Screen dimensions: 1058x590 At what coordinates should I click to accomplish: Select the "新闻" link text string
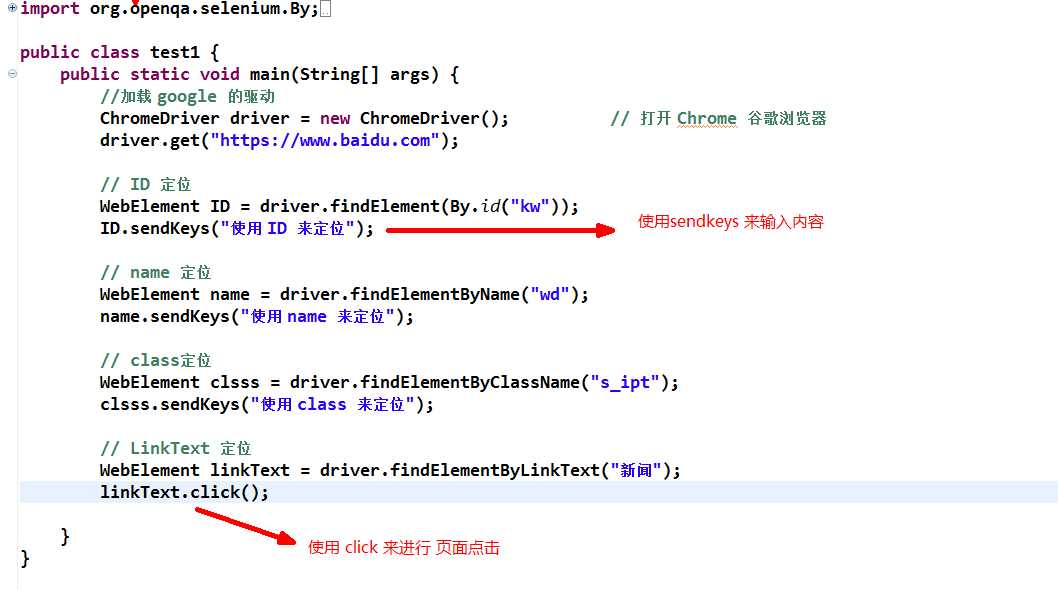coord(636,470)
